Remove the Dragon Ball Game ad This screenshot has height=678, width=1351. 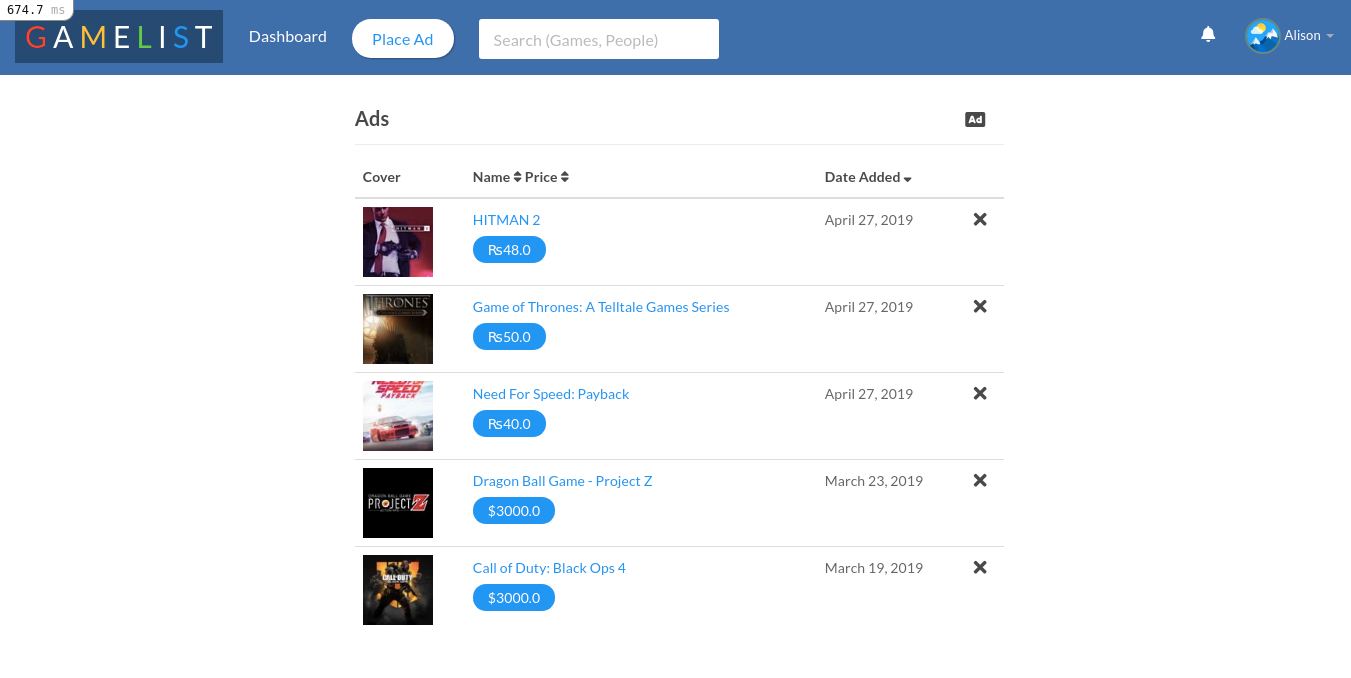pos(980,480)
